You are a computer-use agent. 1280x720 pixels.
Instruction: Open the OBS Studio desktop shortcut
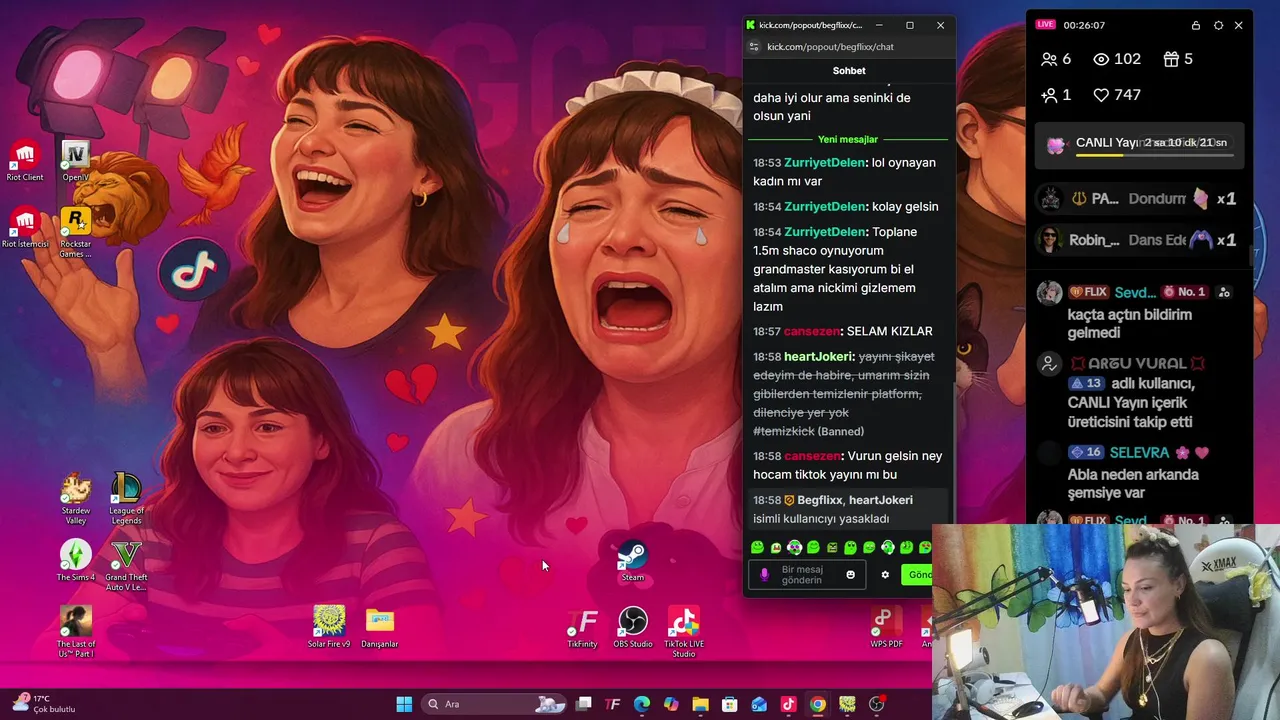633,627
